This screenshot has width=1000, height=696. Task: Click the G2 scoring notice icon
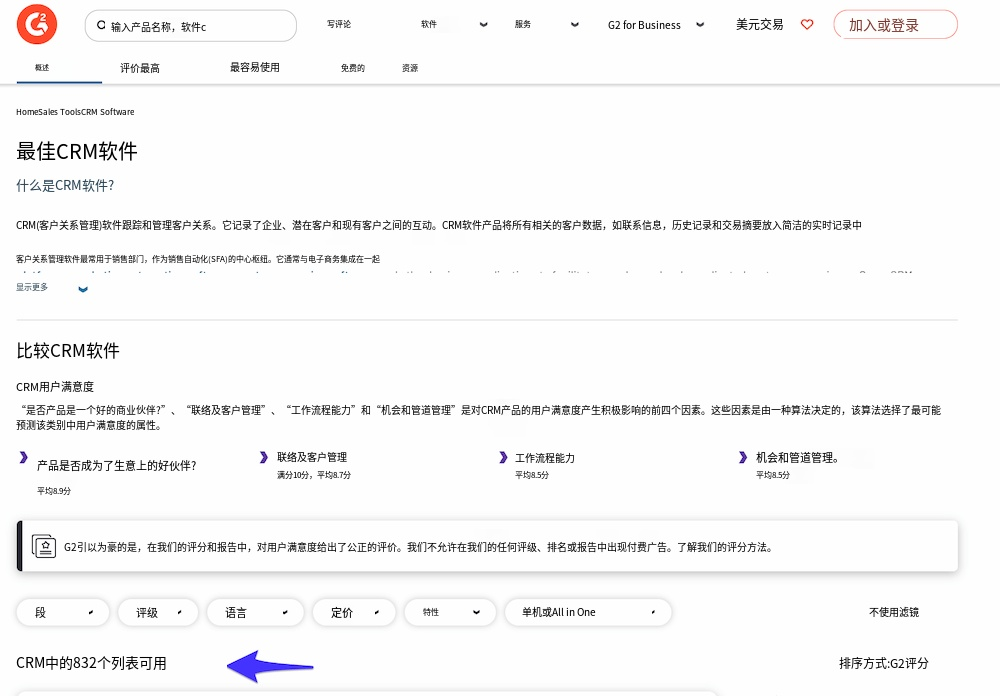click(x=44, y=547)
